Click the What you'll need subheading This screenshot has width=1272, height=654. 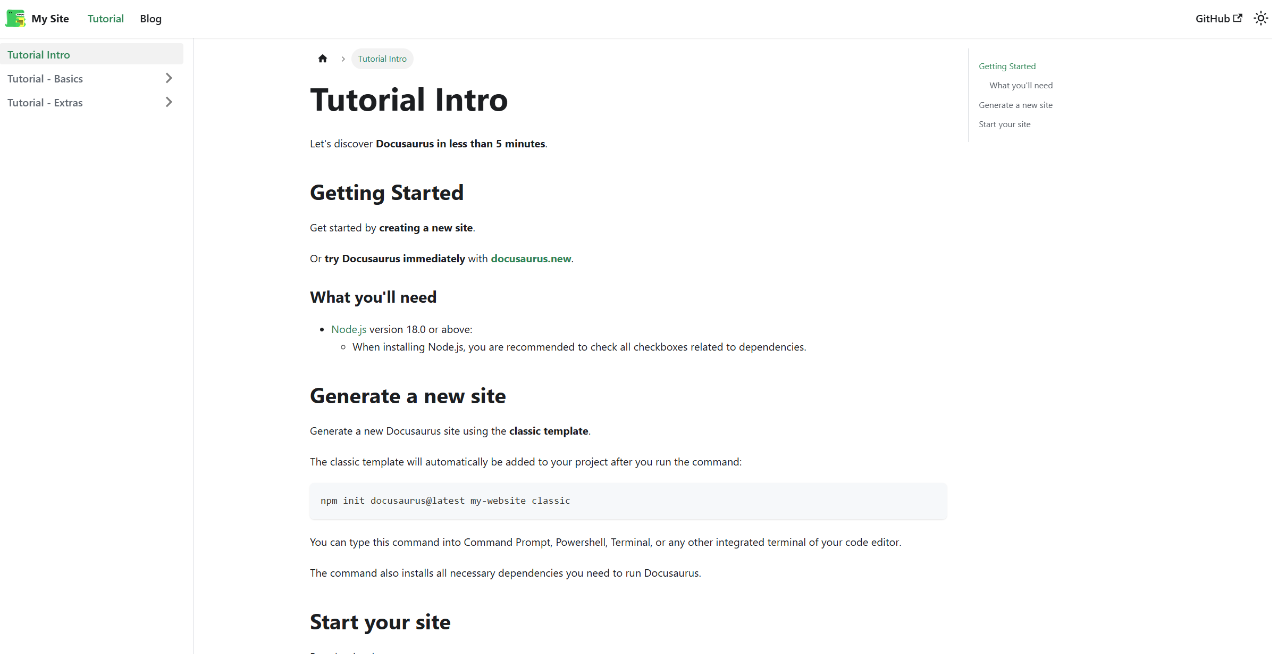[x=373, y=297]
